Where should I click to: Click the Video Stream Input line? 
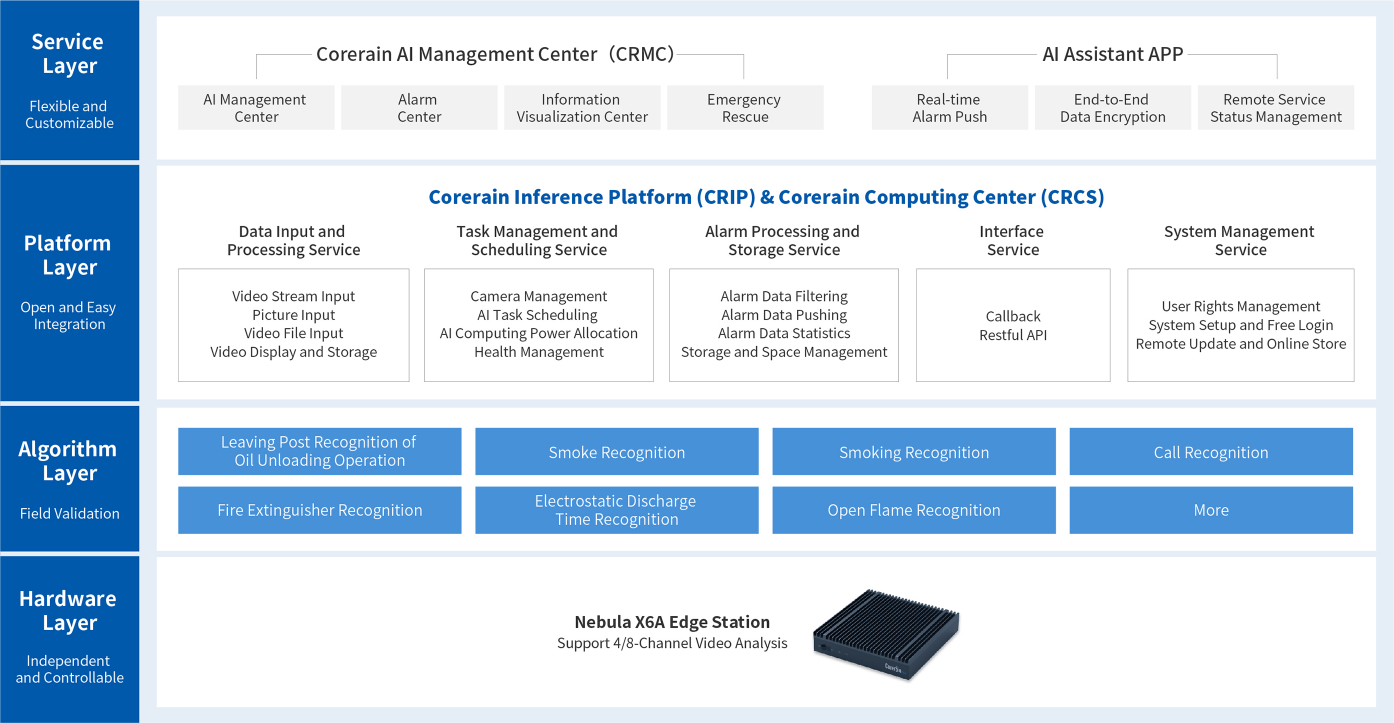coord(293,296)
